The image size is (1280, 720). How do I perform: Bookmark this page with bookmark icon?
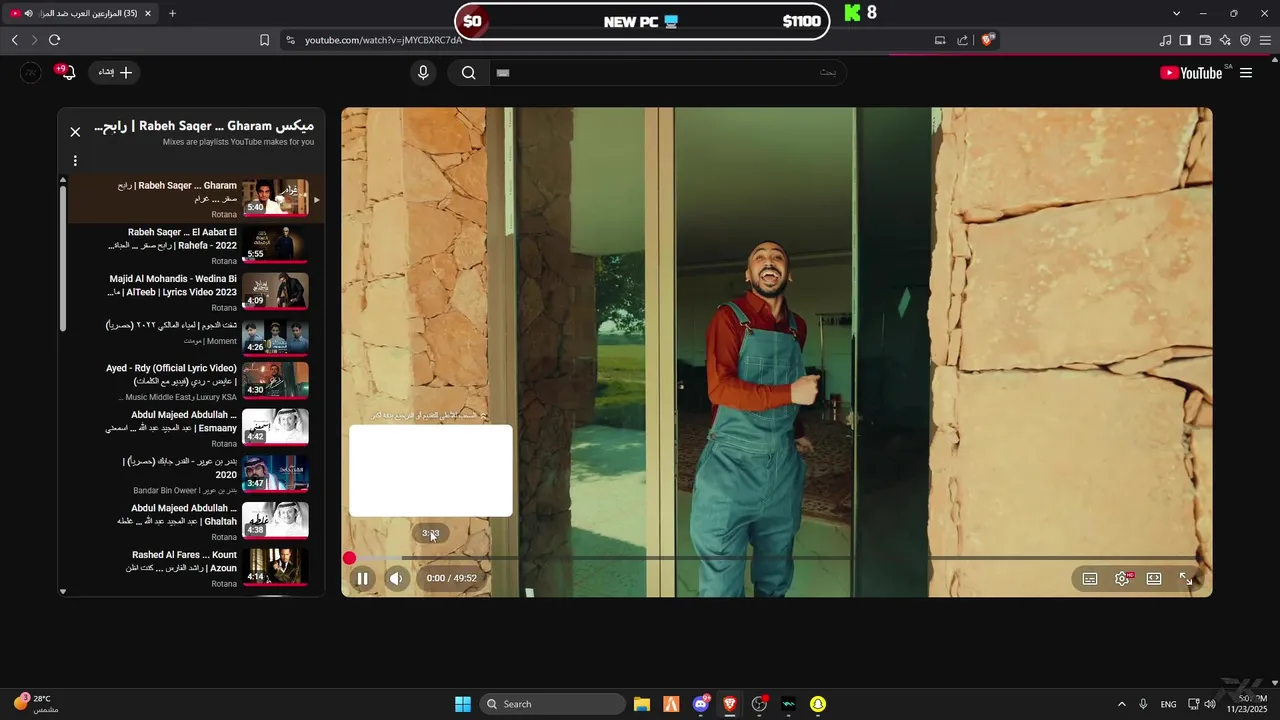[264, 40]
